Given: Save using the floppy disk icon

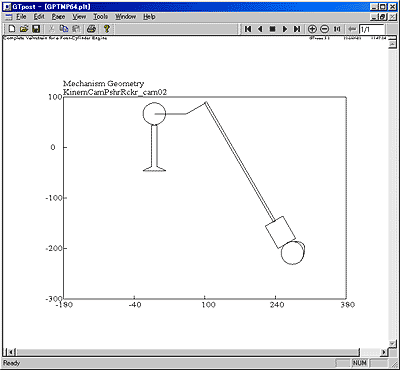Looking at the screenshot, I should point(36,29).
